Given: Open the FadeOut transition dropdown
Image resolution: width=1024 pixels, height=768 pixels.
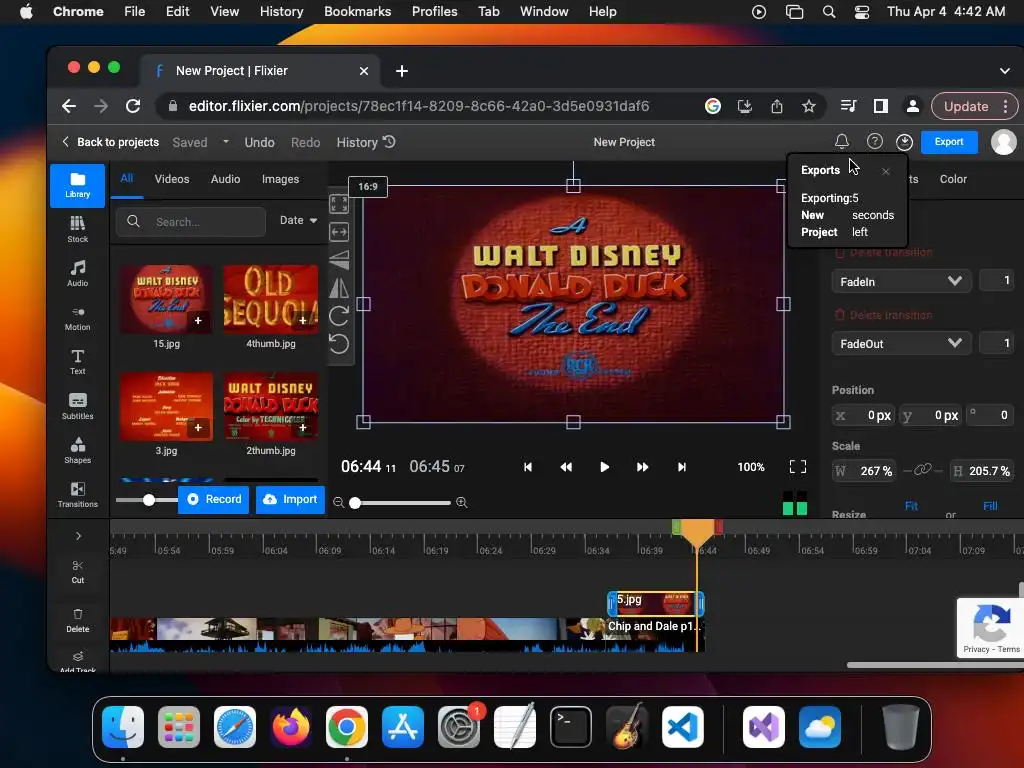Looking at the screenshot, I should coord(901,344).
